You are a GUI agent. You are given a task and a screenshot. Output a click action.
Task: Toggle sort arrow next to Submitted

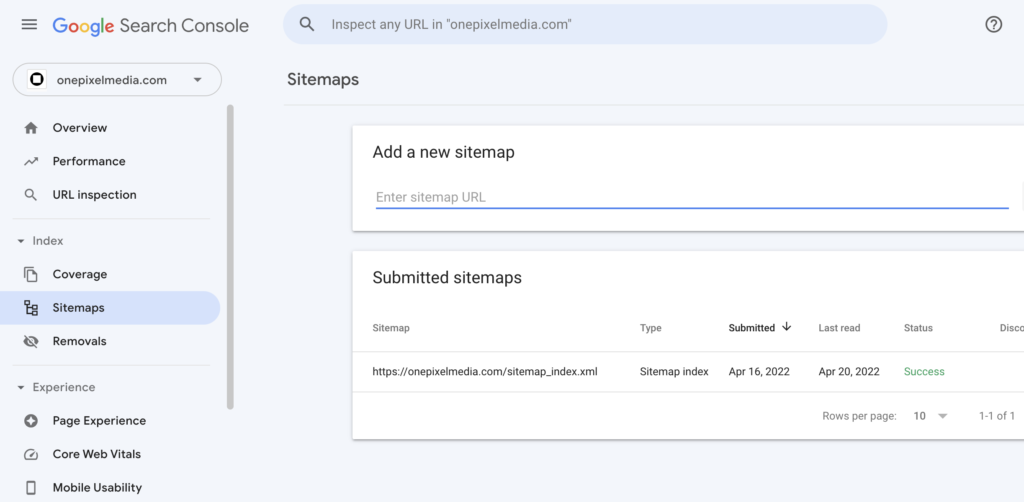tap(786, 327)
